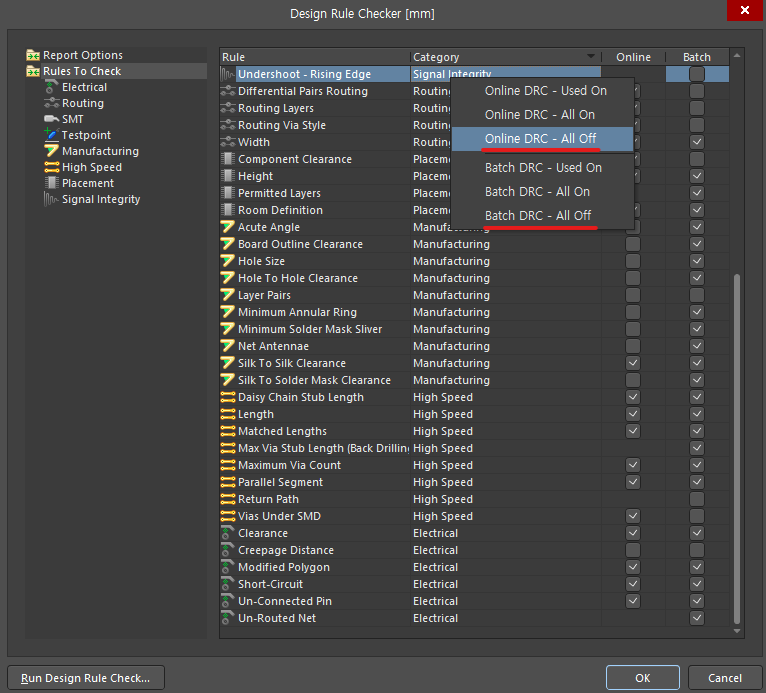Disable Online check for Length rule

pos(633,414)
